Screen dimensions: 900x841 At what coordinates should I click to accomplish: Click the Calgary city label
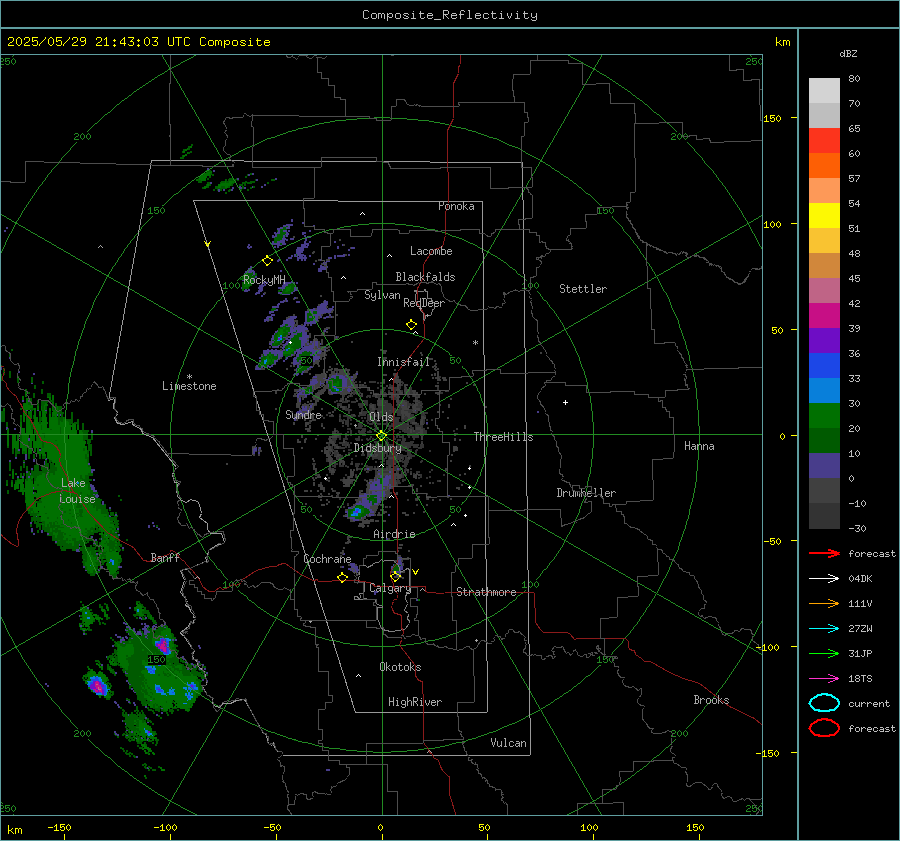[x=390, y=588]
